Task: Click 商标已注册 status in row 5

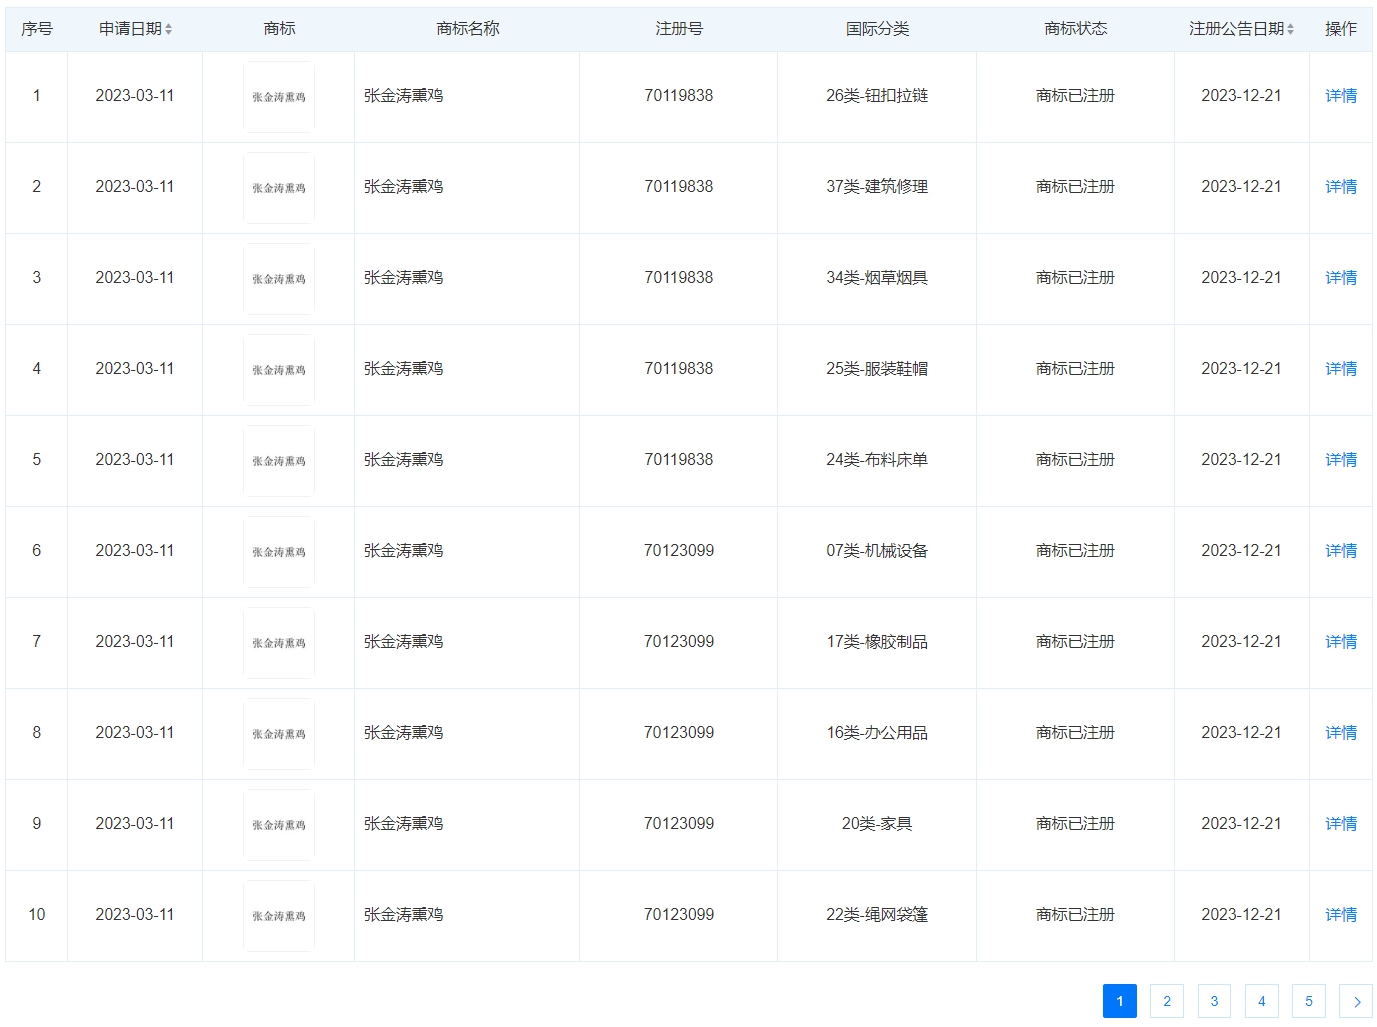Action: (1075, 460)
